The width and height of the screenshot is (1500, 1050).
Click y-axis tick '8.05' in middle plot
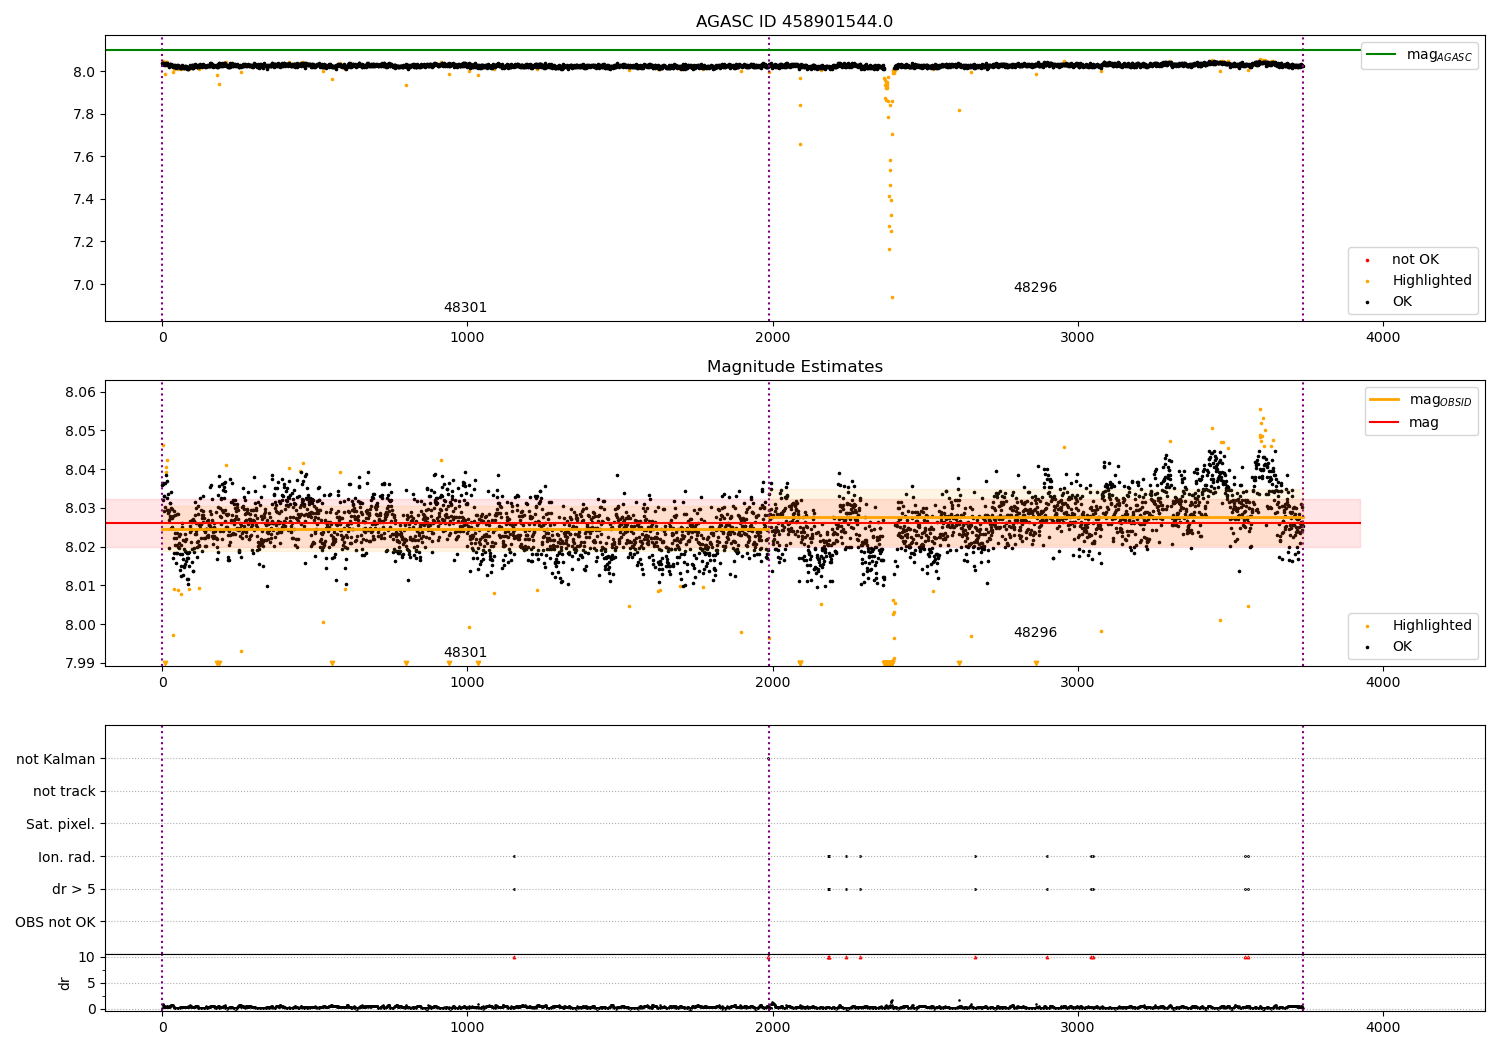[x=81, y=431]
